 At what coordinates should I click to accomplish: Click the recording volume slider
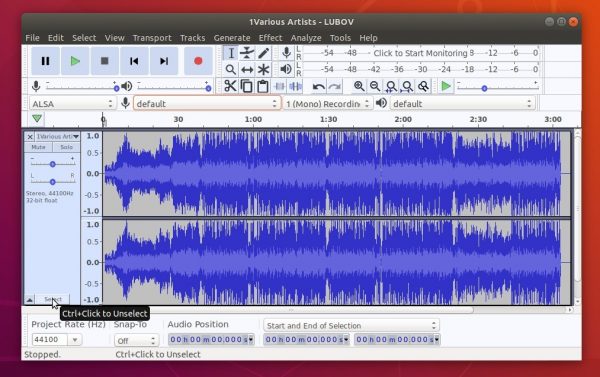tap(81, 88)
